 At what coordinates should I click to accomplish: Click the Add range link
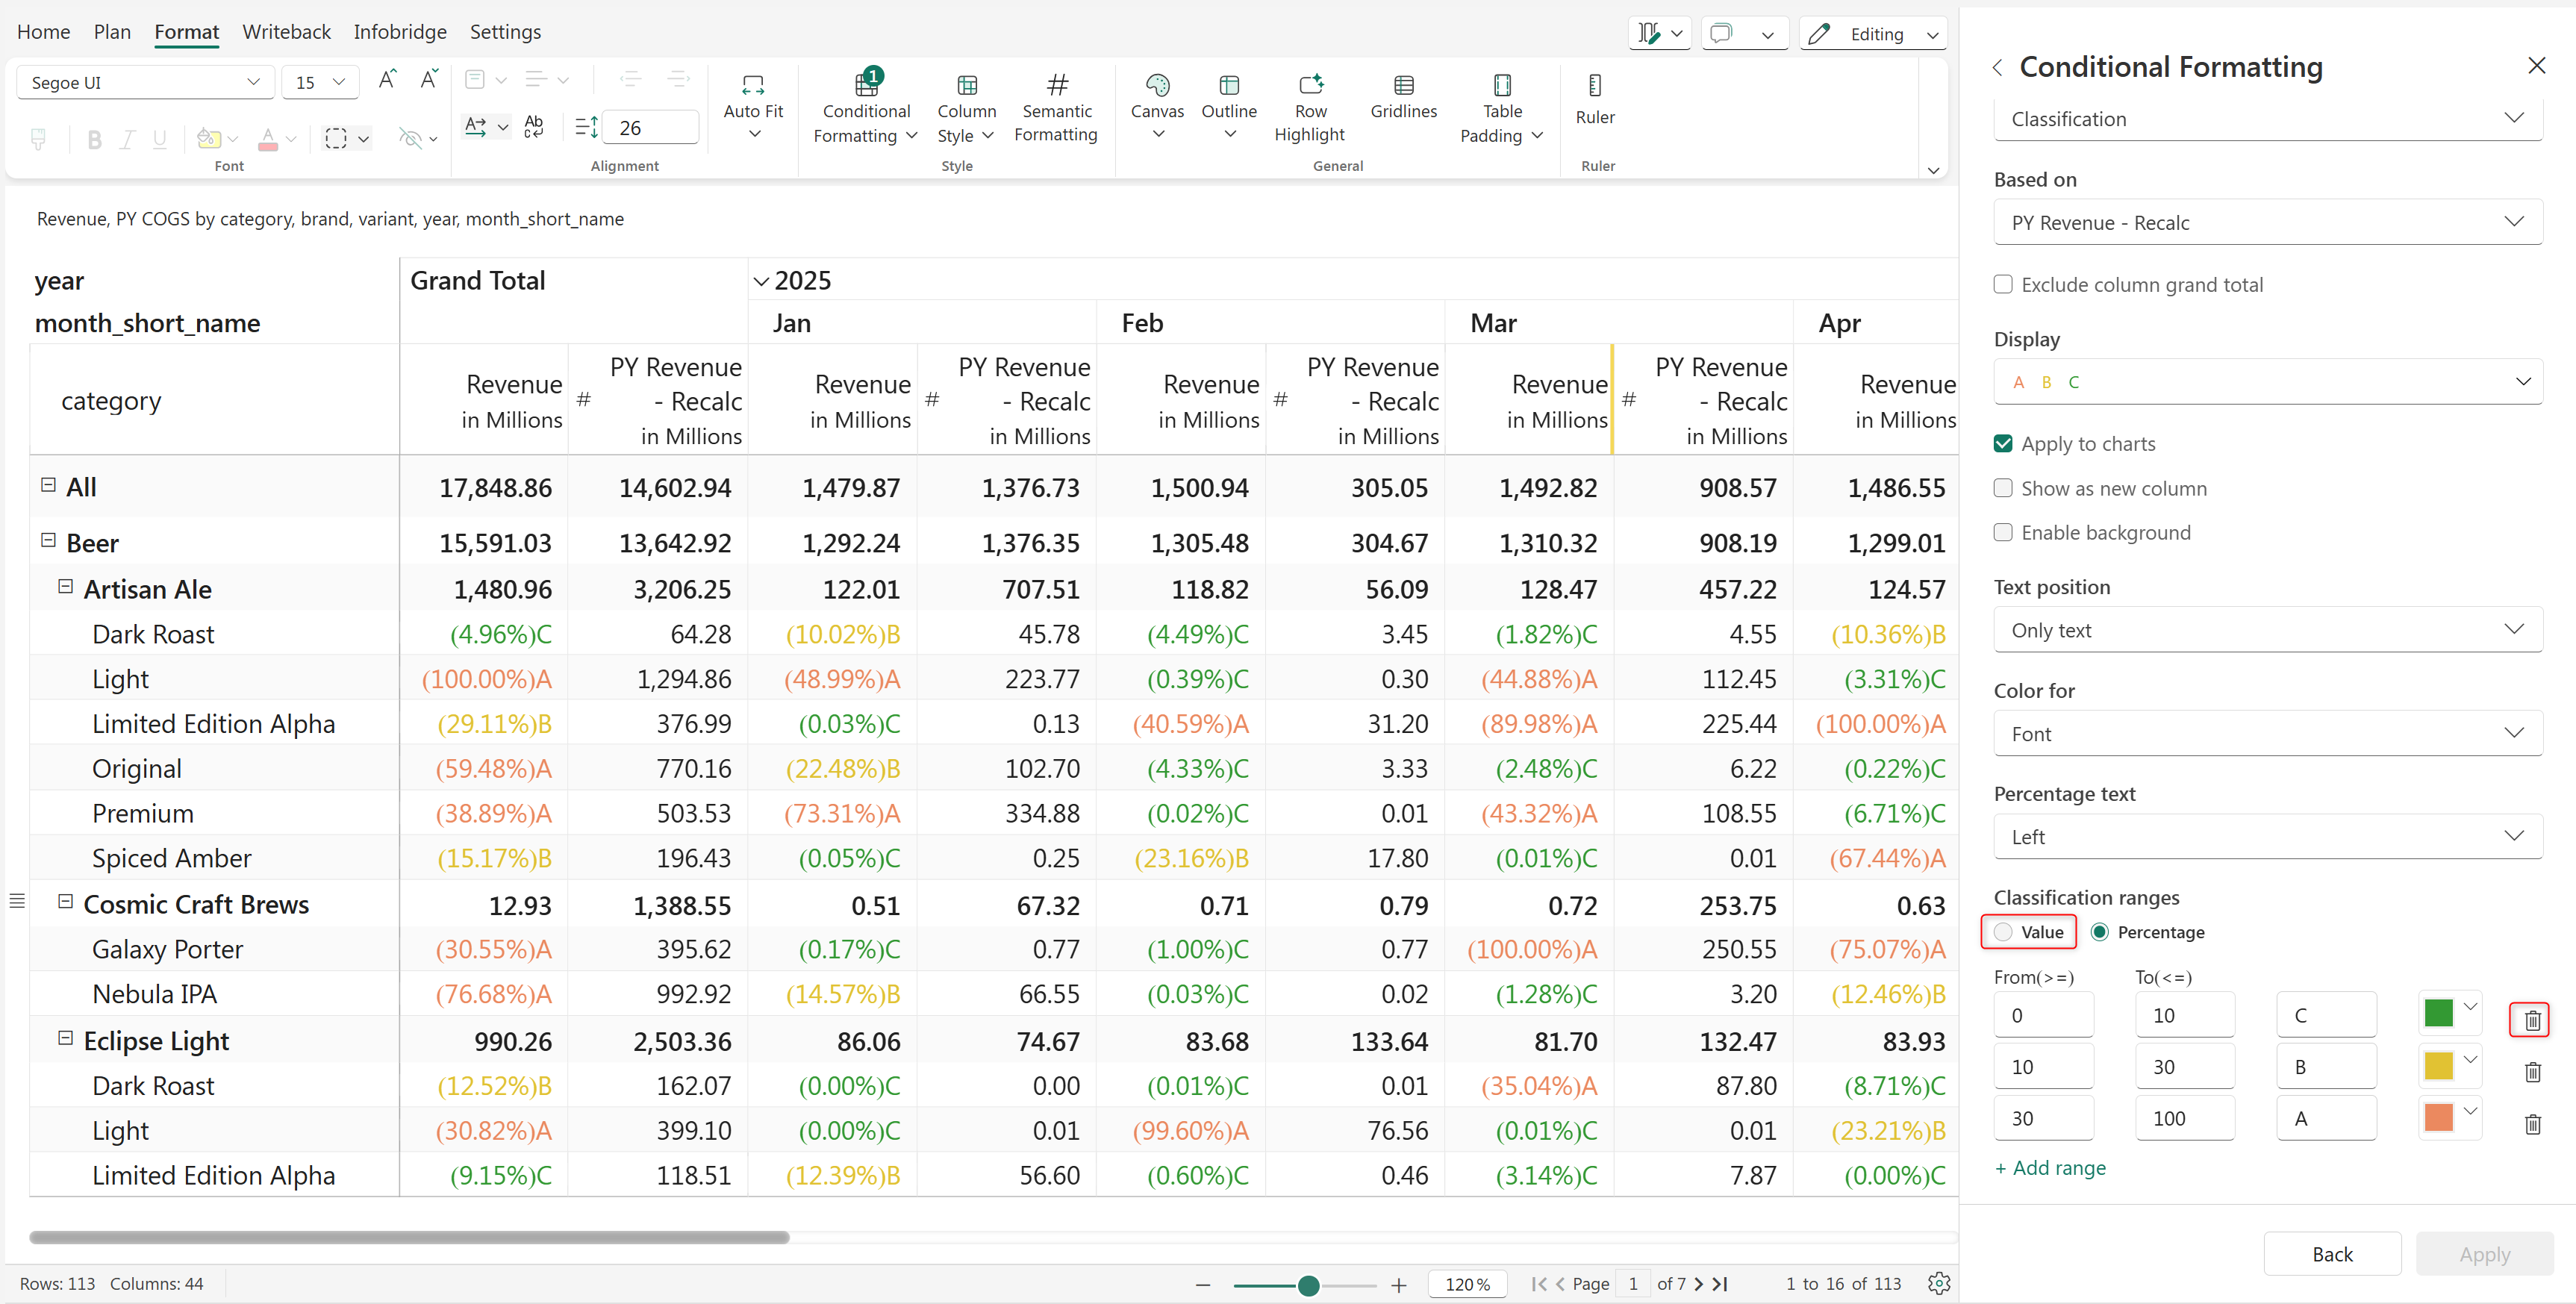coord(2050,1168)
